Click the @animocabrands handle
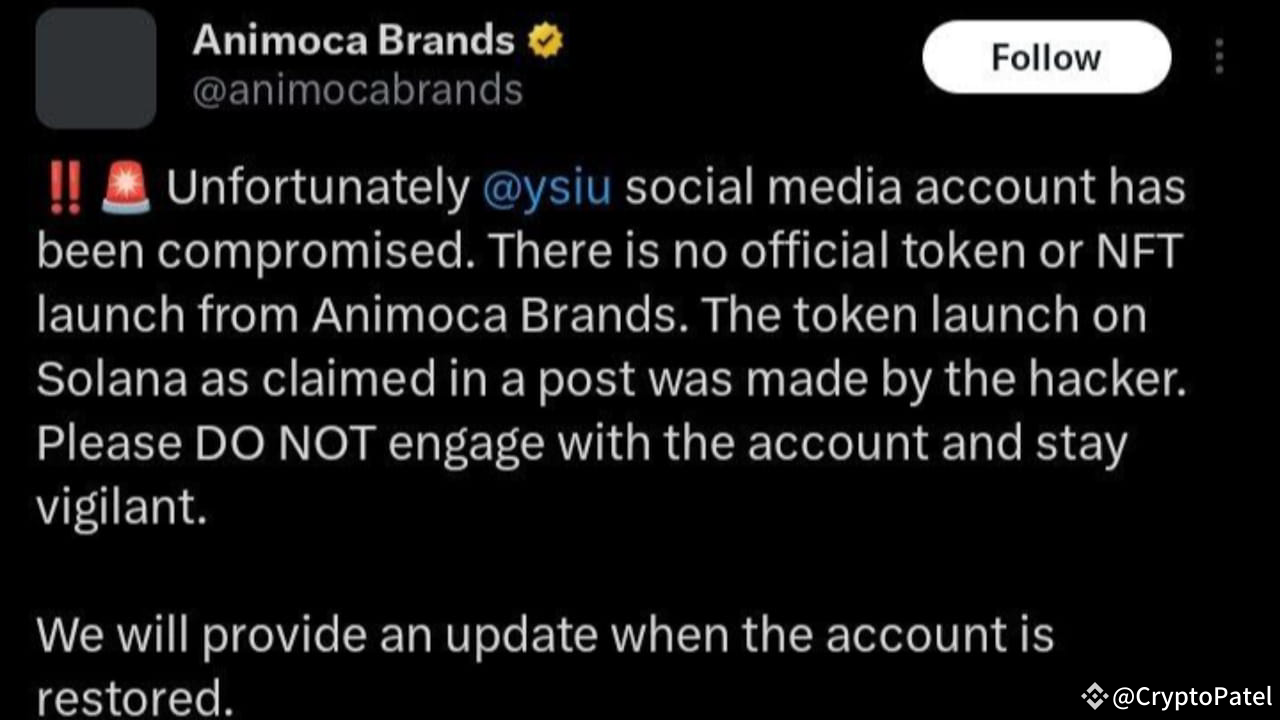The height and width of the screenshot is (720, 1280). point(357,90)
